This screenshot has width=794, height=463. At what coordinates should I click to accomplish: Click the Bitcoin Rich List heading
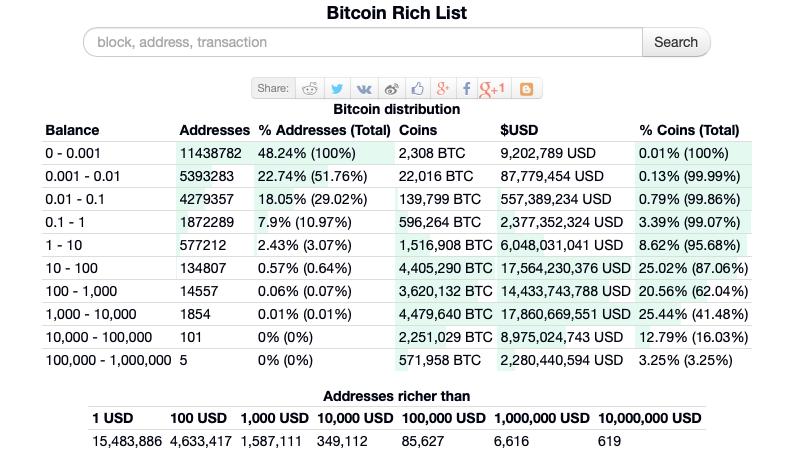click(397, 13)
